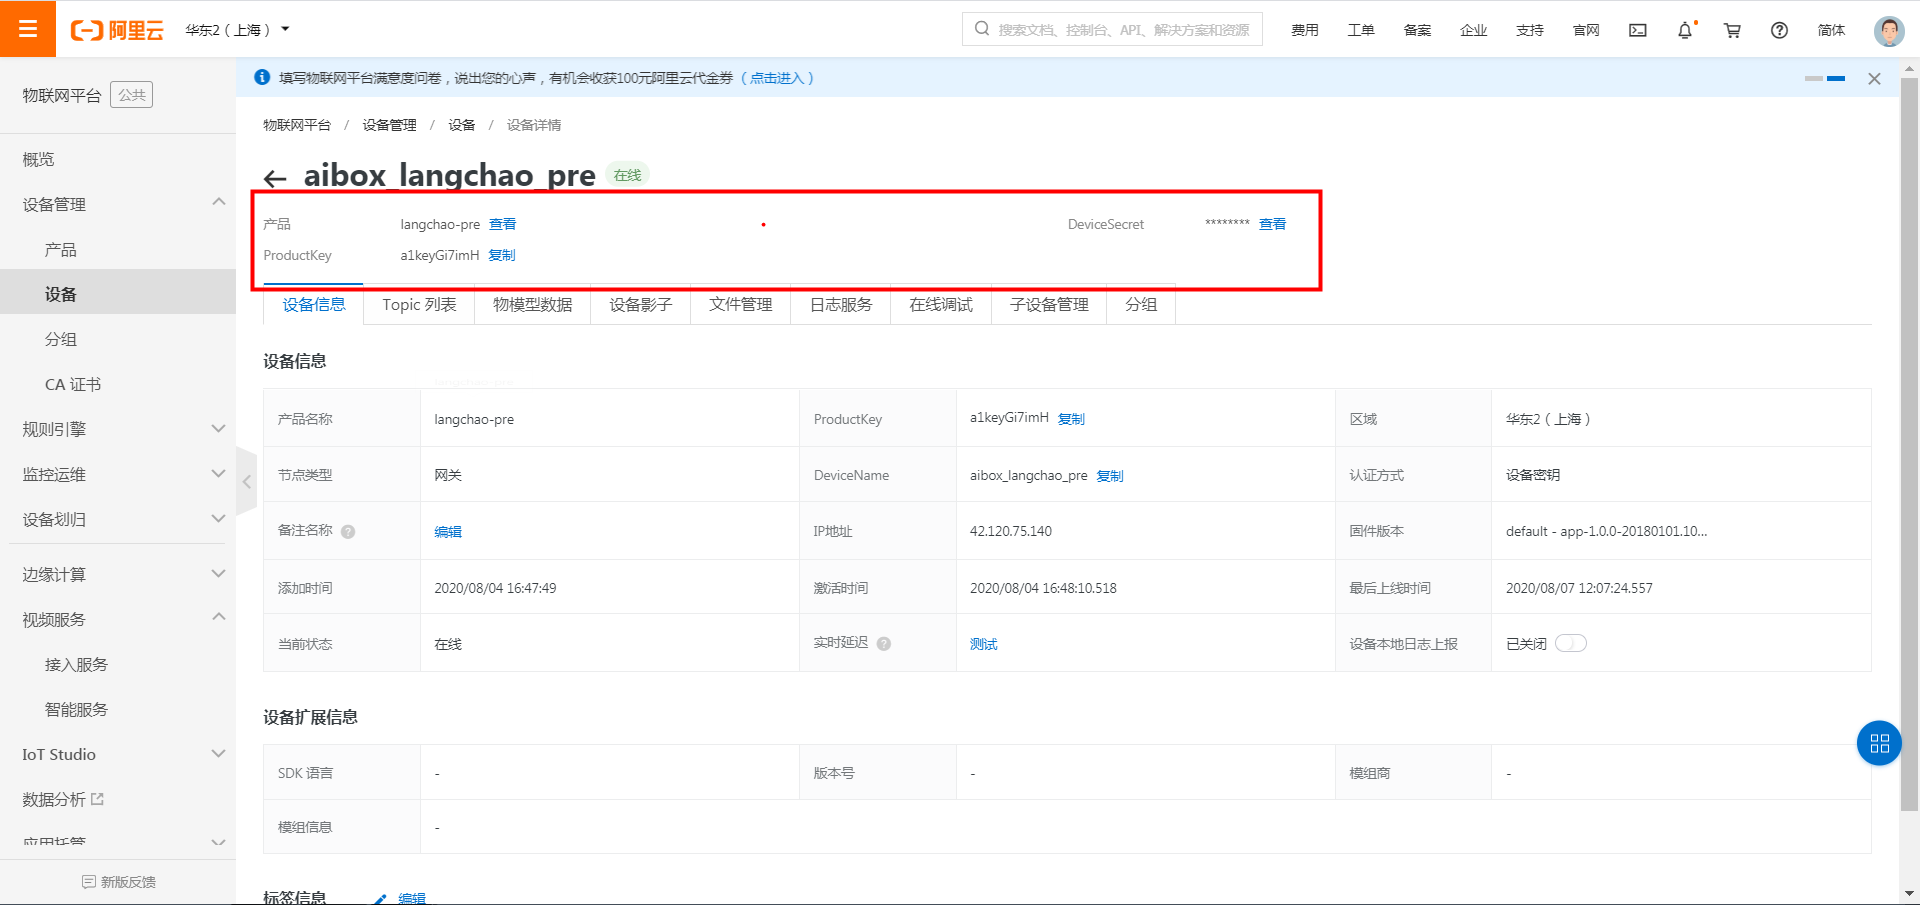Click the page vertical scrollbar

coord(1910,444)
